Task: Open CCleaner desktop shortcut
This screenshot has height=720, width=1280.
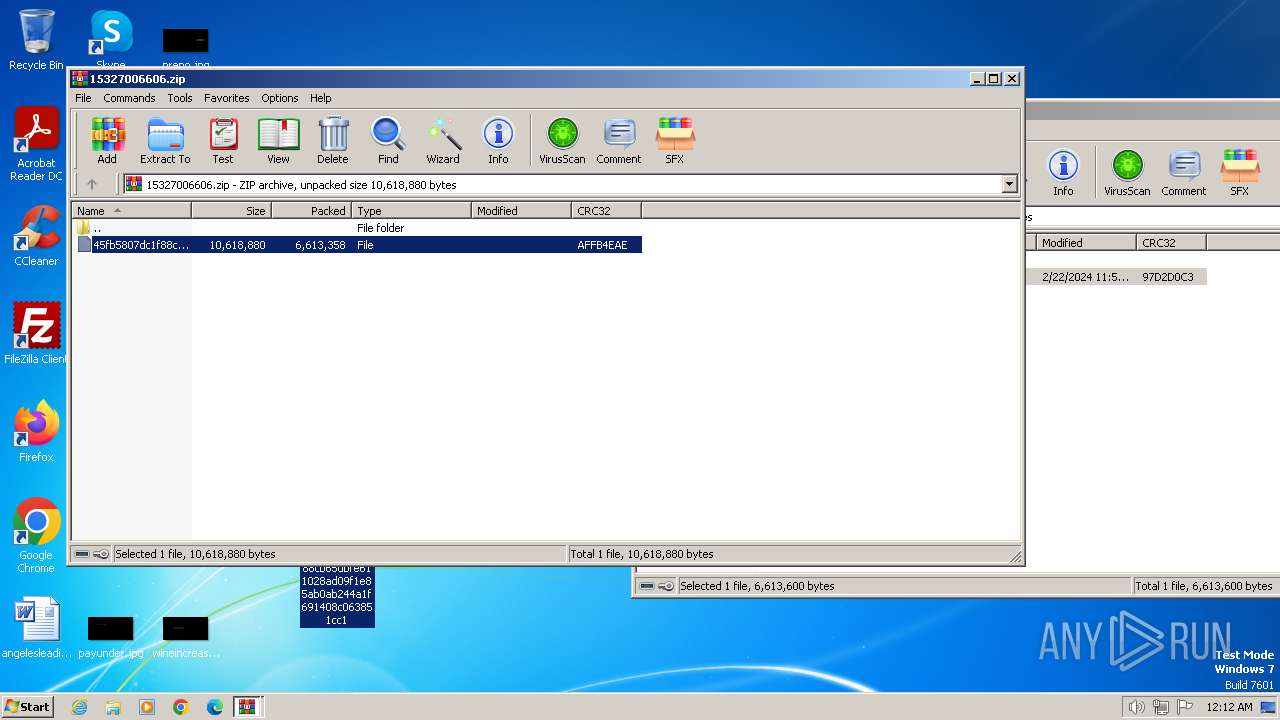Action: point(36,236)
